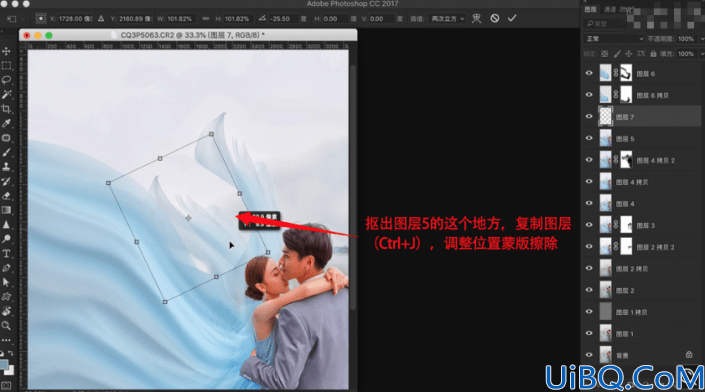Lock image pixels brush icon
705x392 pixels.
pyautogui.click(x=617, y=54)
